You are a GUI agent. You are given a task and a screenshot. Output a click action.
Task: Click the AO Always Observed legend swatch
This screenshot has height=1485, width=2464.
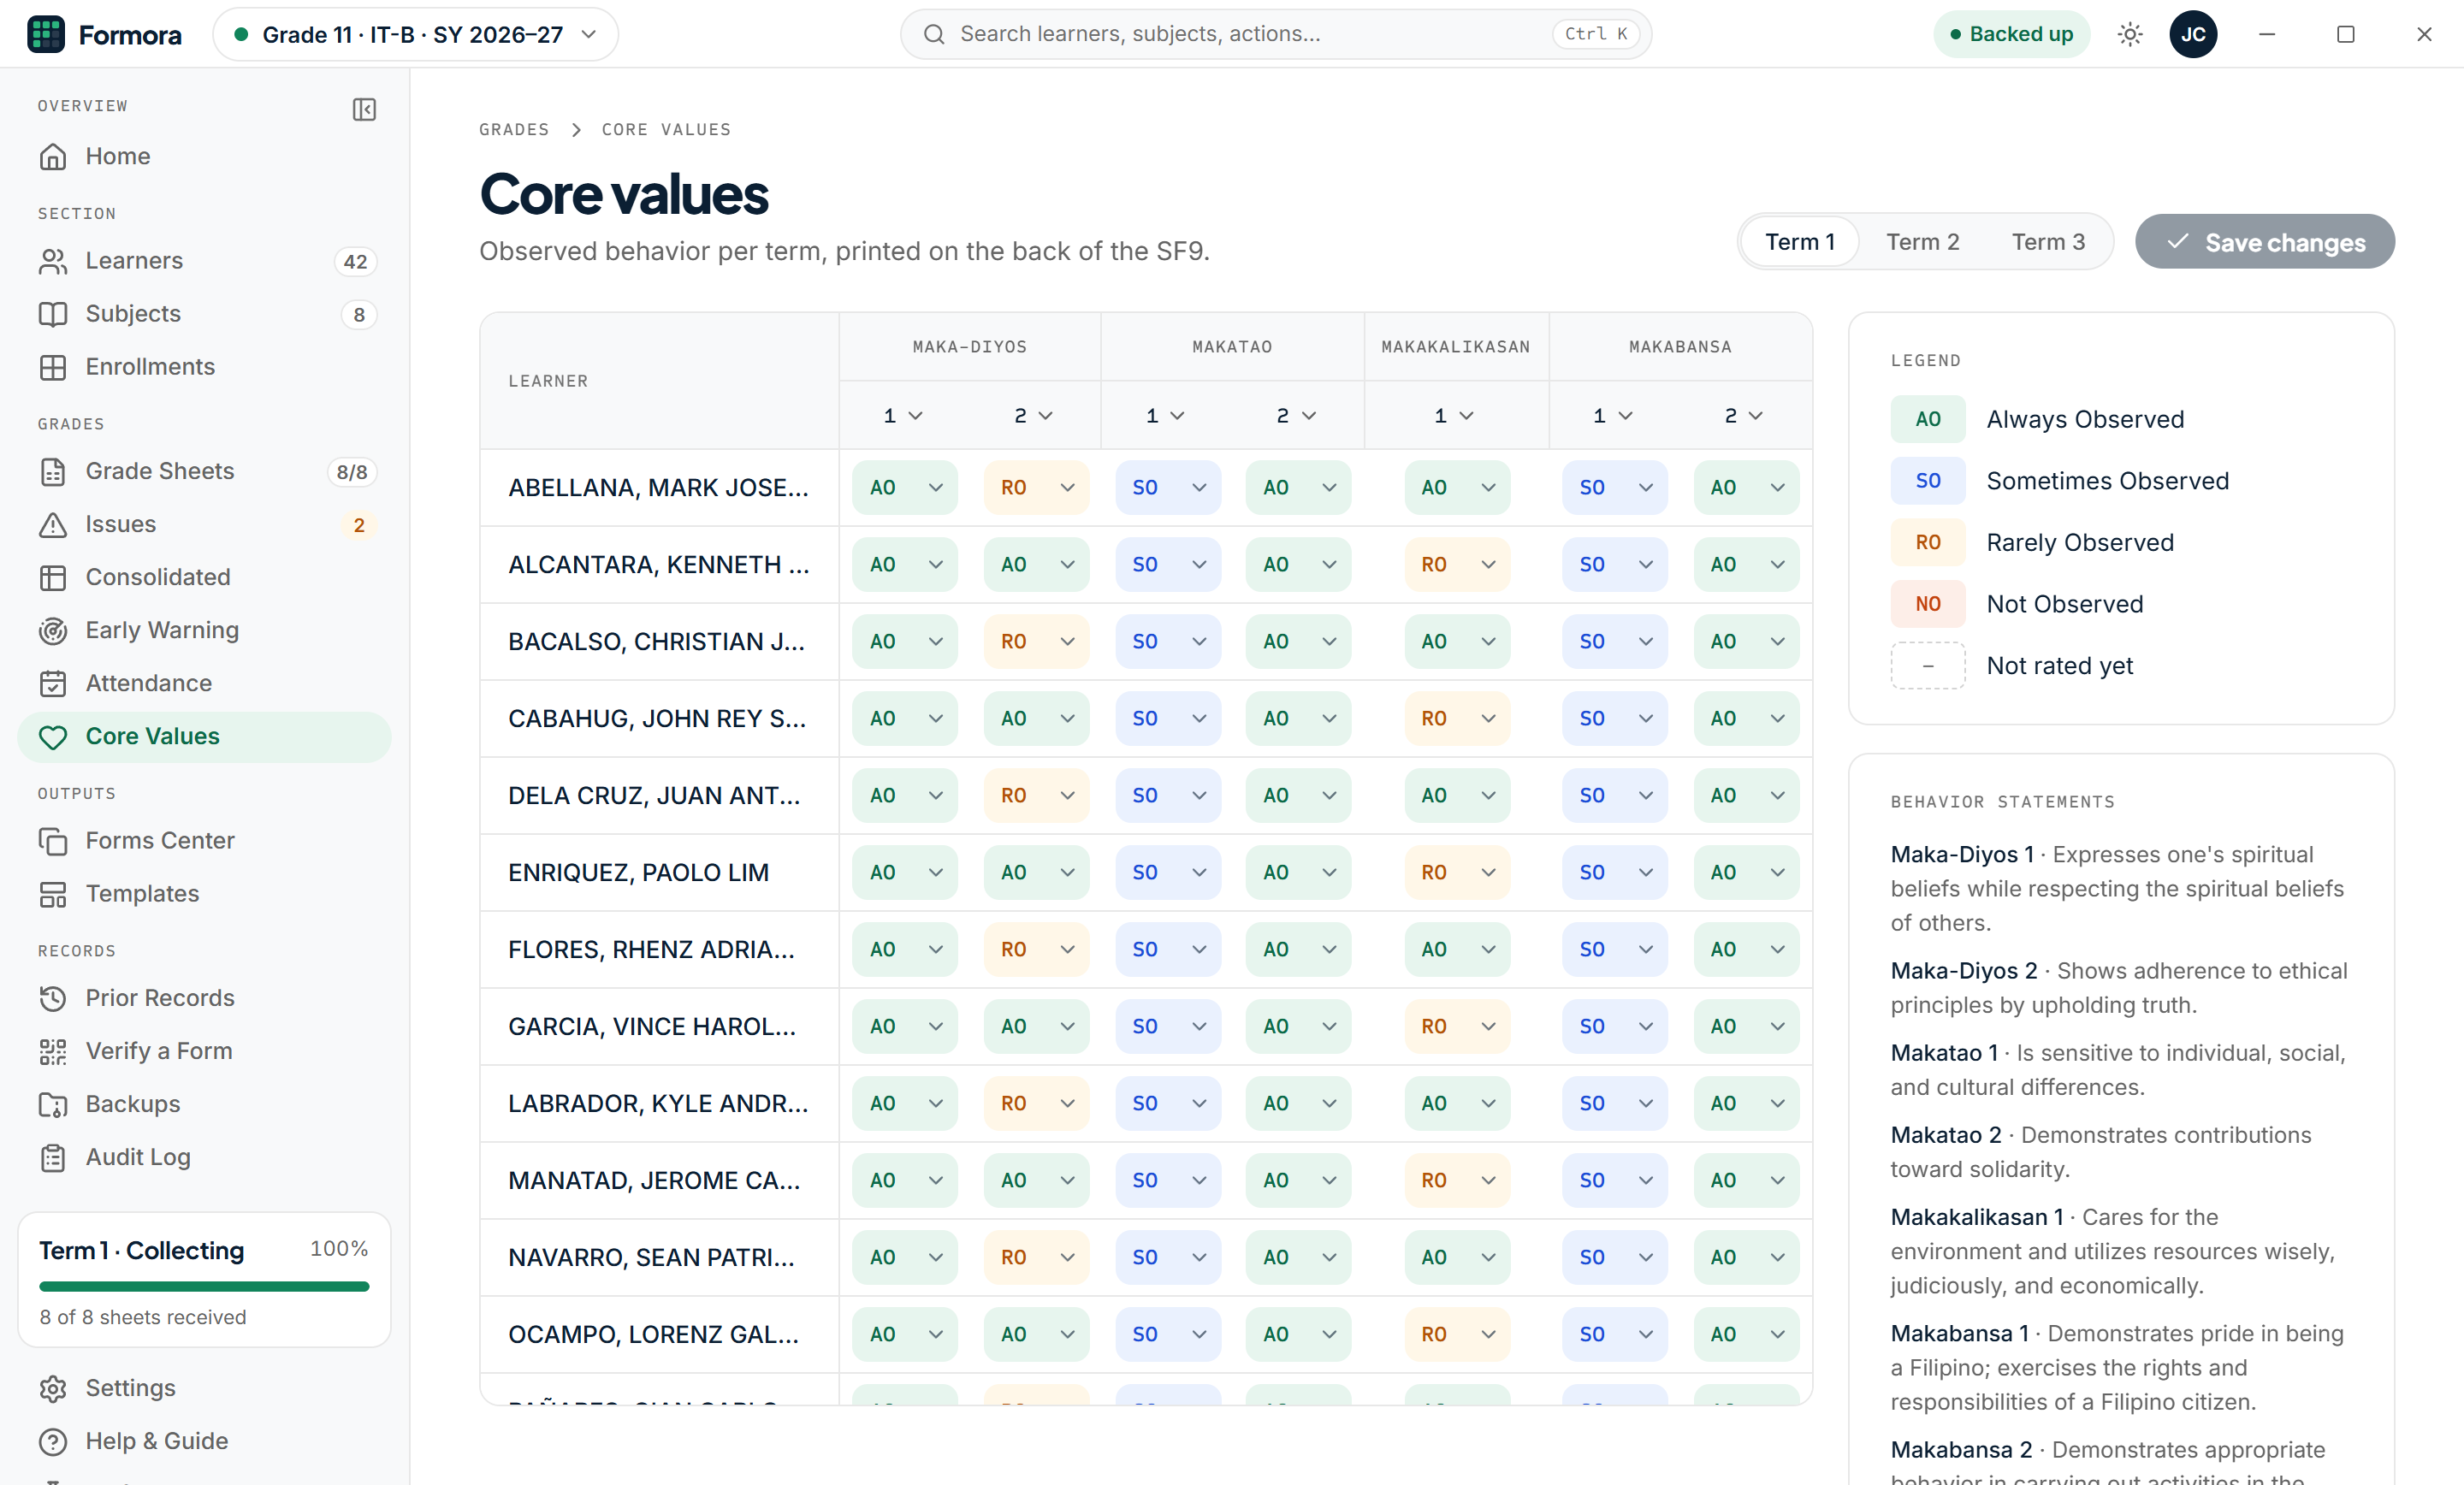1927,419
